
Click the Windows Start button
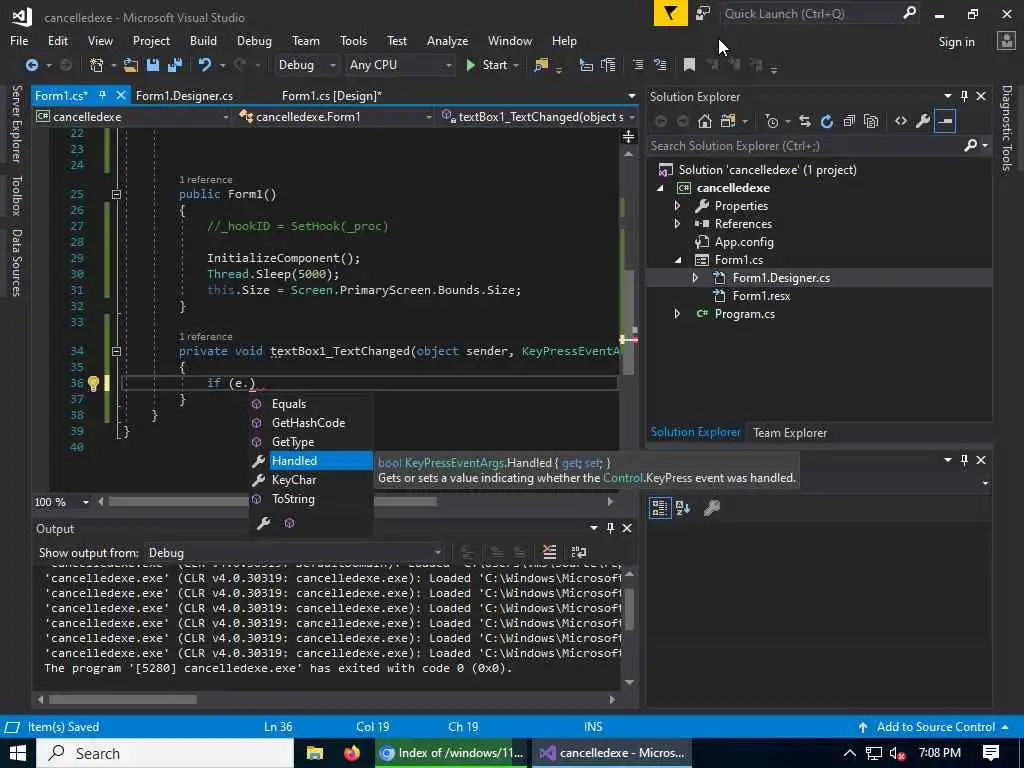coord(17,753)
